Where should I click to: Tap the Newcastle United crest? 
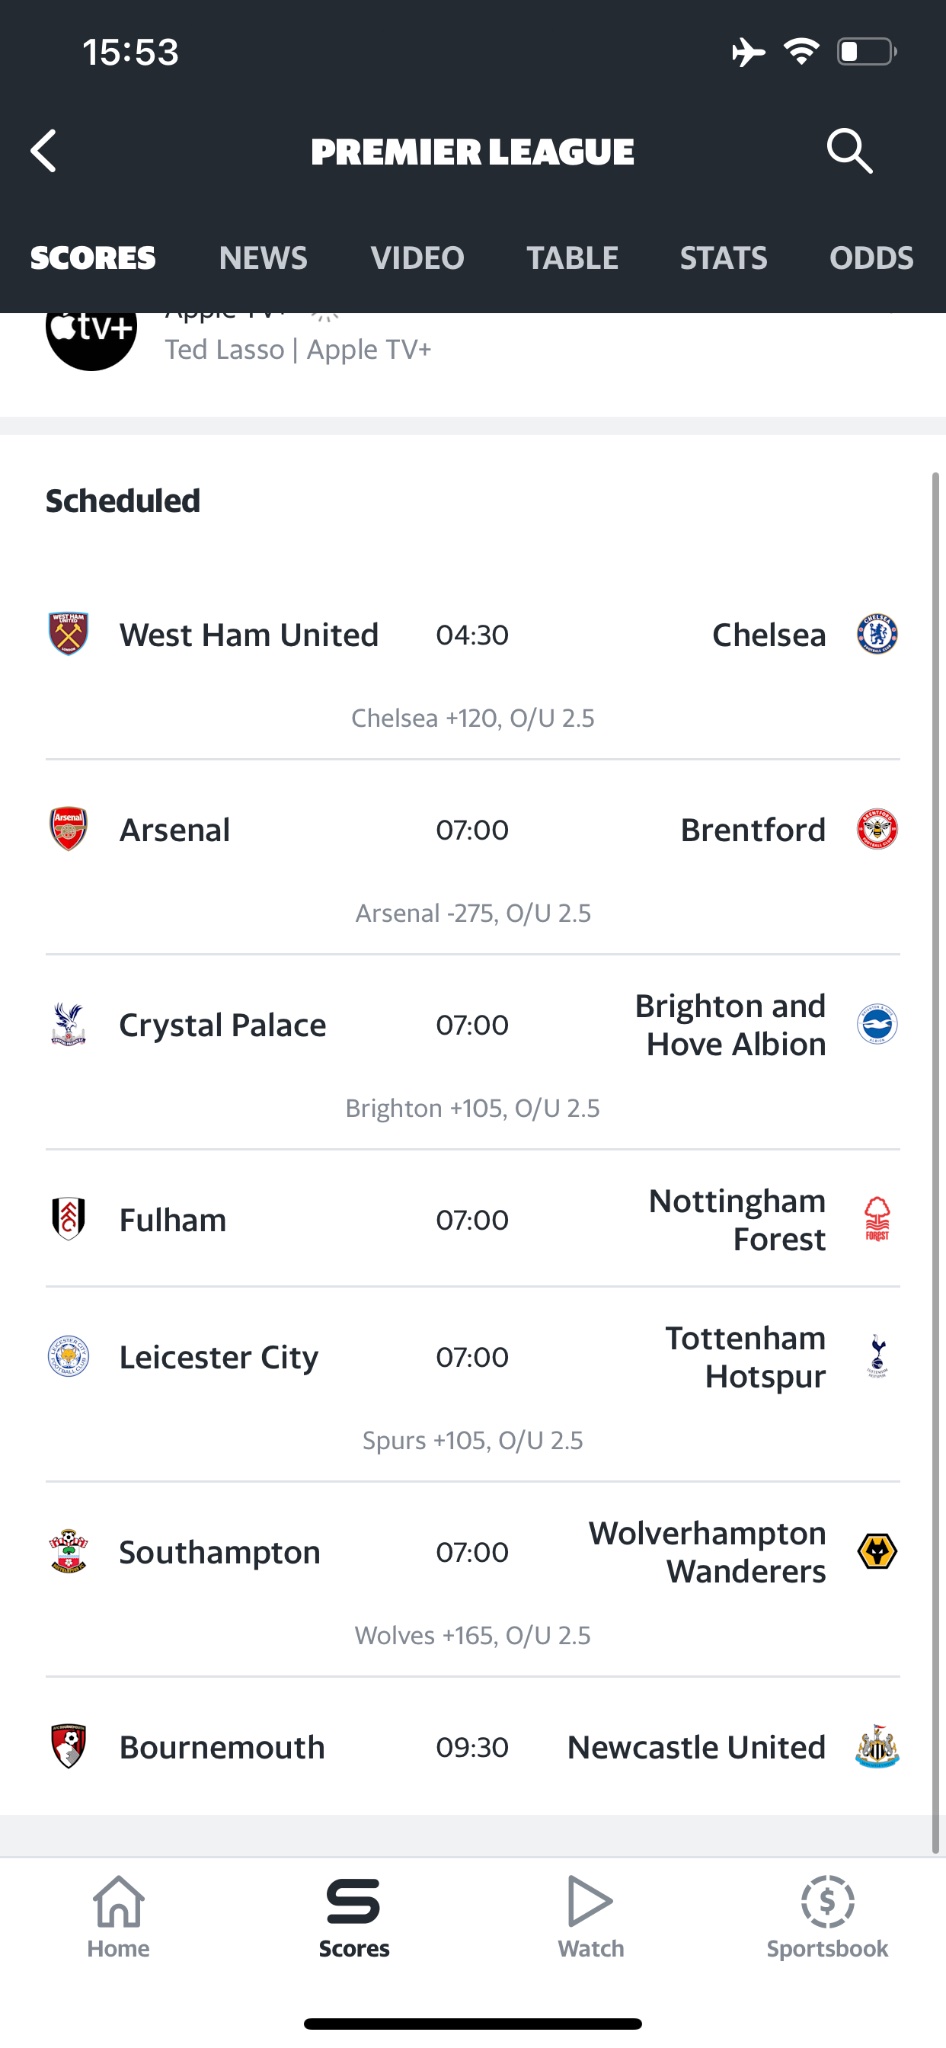tap(877, 1747)
